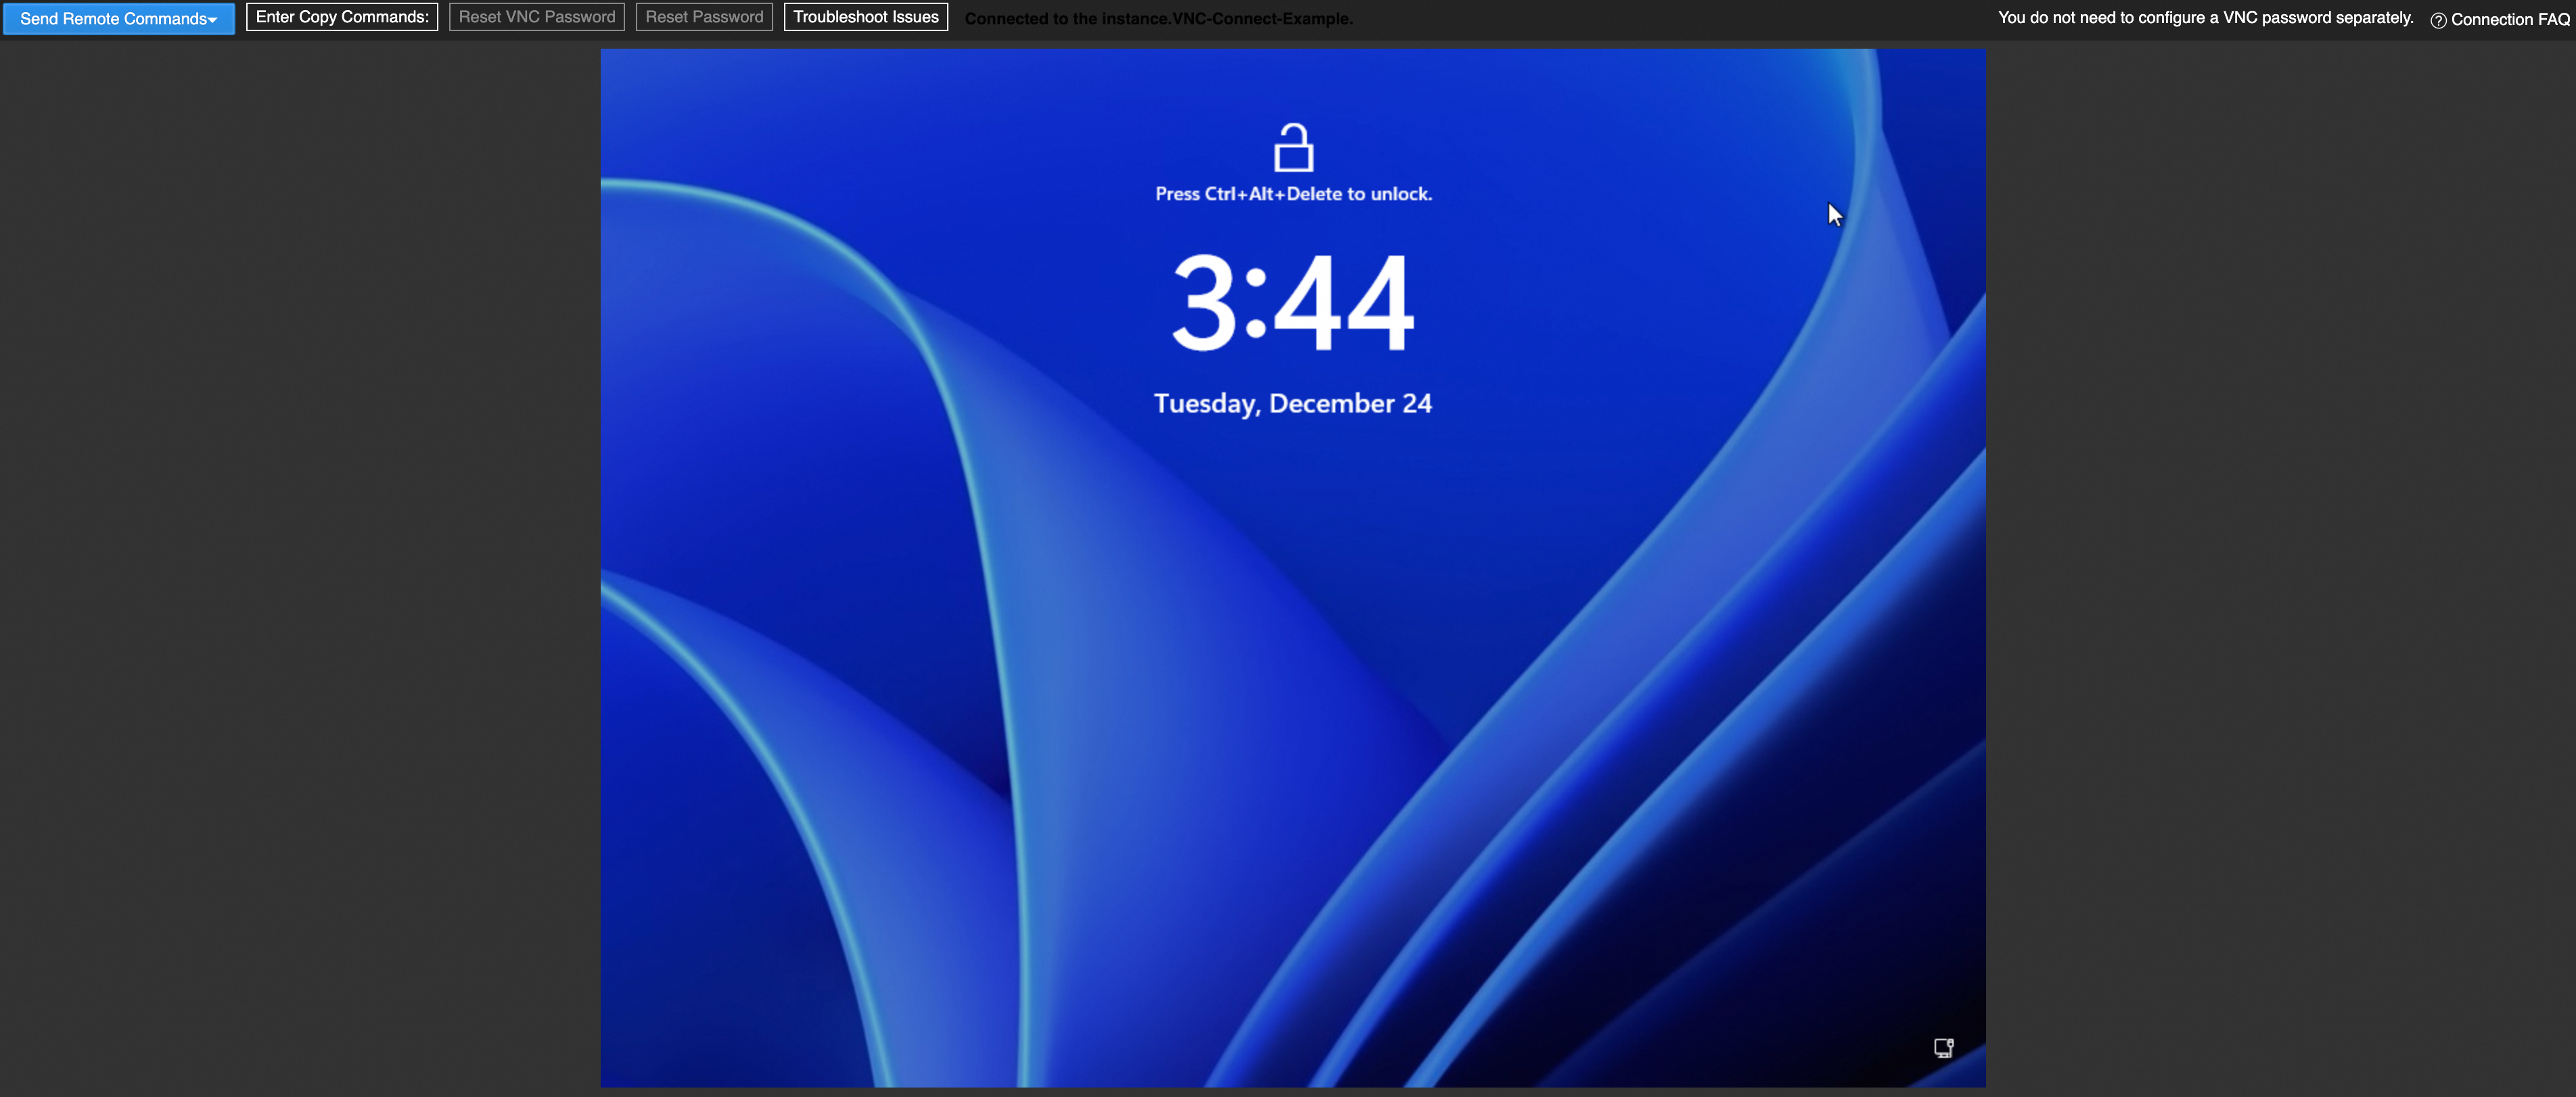
Task: Click the number 3 in the clock display
Action: pyautogui.click(x=1204, y=302)
